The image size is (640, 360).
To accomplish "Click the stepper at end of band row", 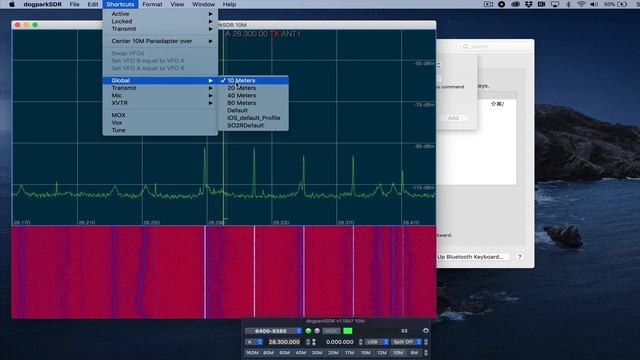I will coord(426,353).
